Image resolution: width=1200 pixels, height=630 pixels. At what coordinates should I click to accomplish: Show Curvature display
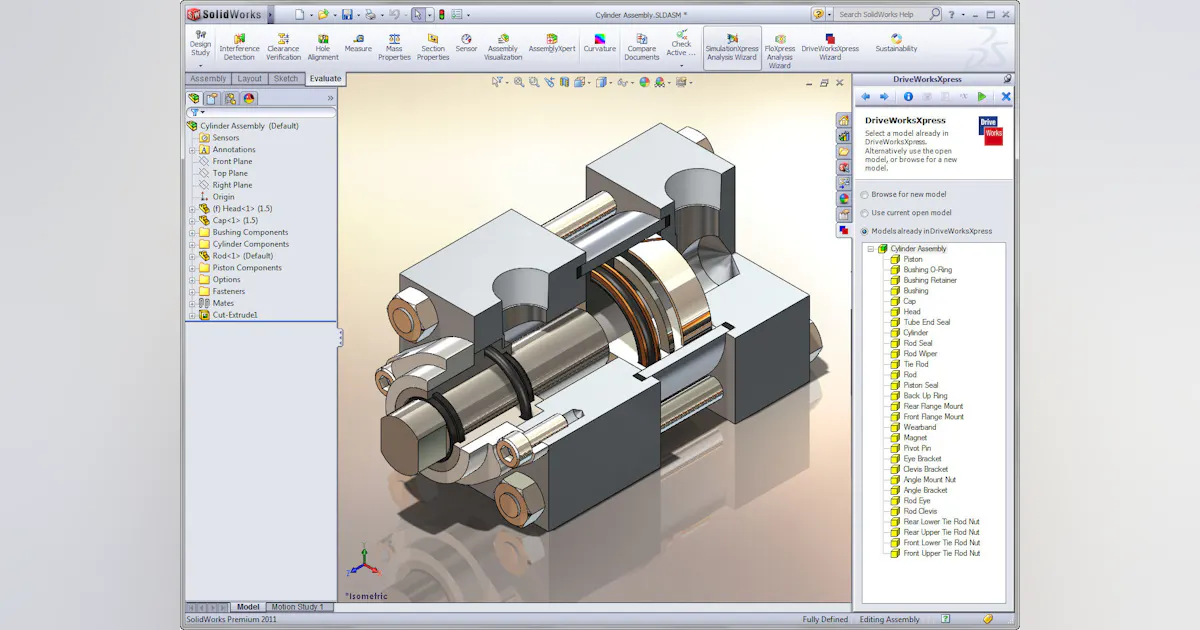(x=600, y=43)
